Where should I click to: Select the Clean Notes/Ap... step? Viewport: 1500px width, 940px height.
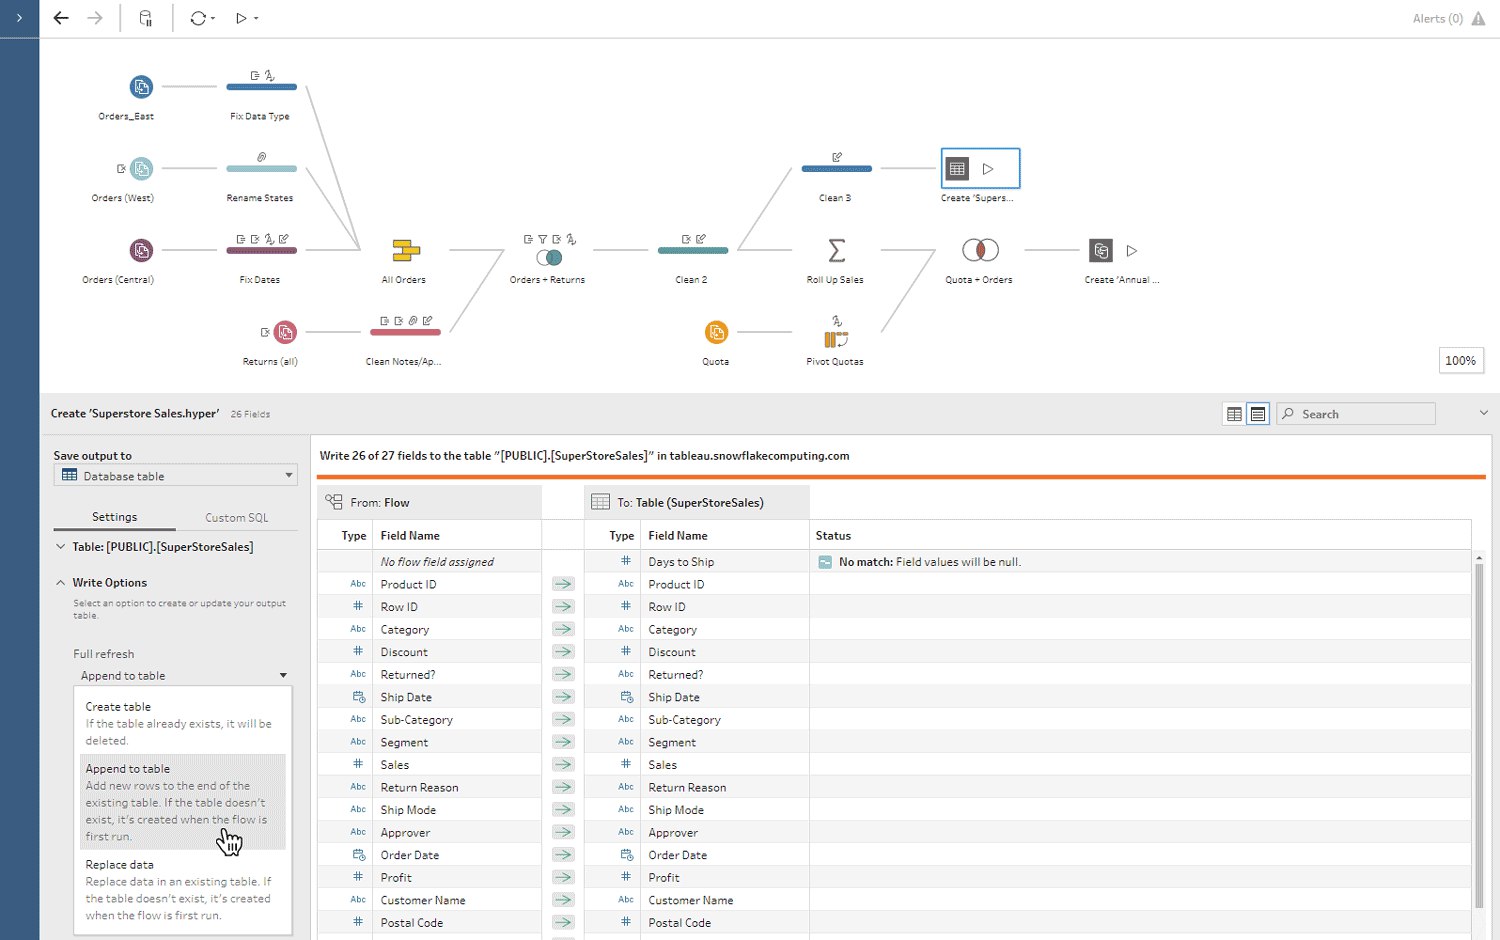pyautogui.click(x=405, y=332)
